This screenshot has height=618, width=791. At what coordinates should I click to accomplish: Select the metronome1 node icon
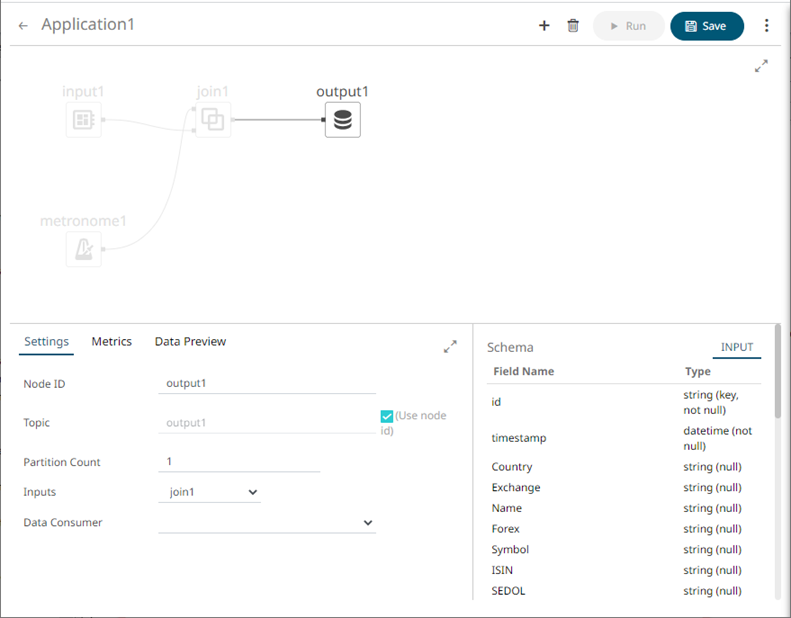coord(84,249)
